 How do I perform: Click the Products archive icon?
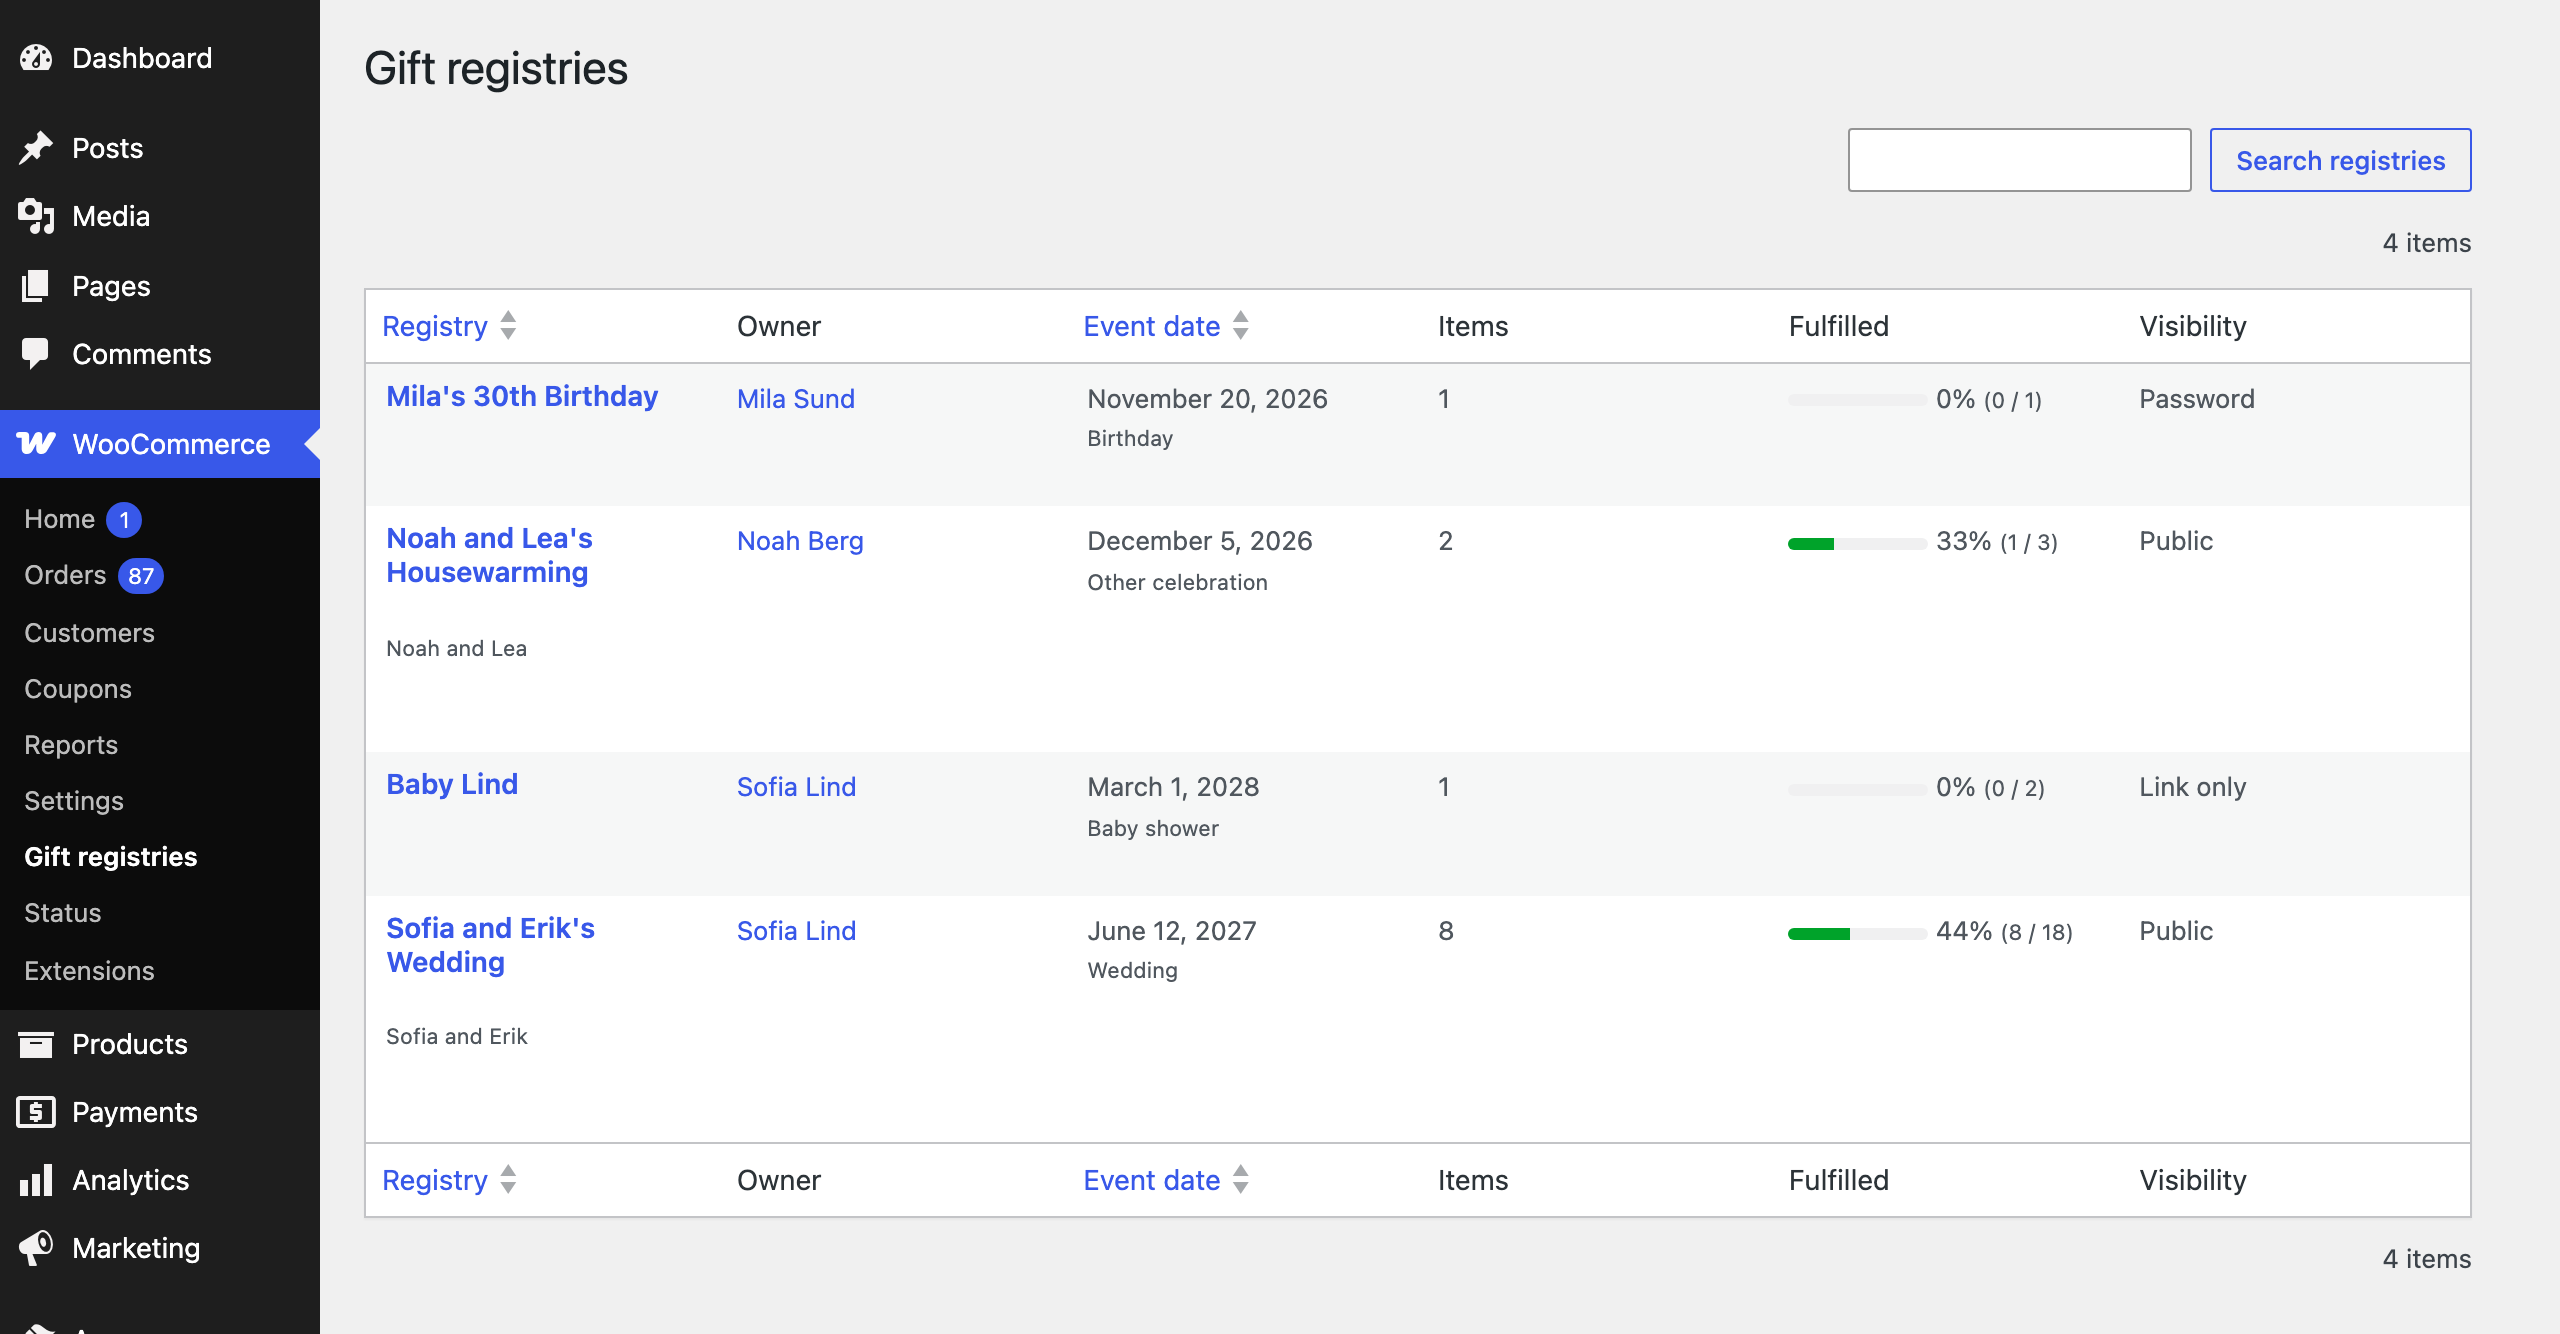36,1044
